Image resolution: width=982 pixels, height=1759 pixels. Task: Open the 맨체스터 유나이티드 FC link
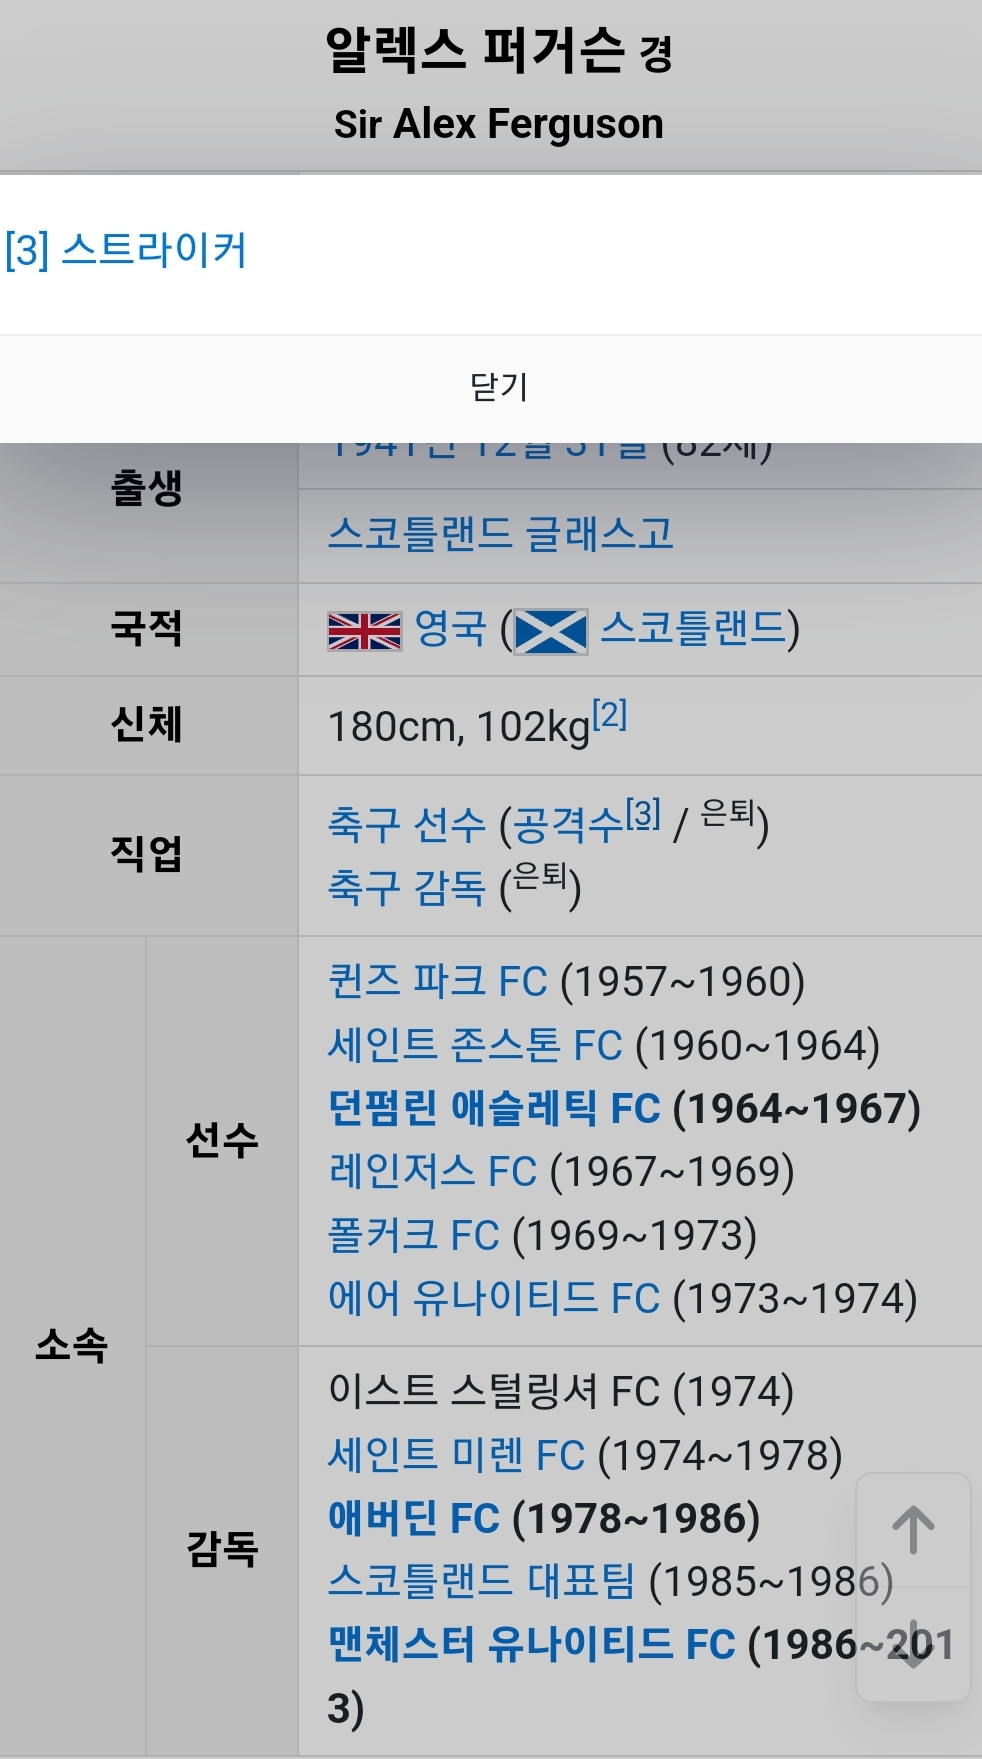(531, 1644)
